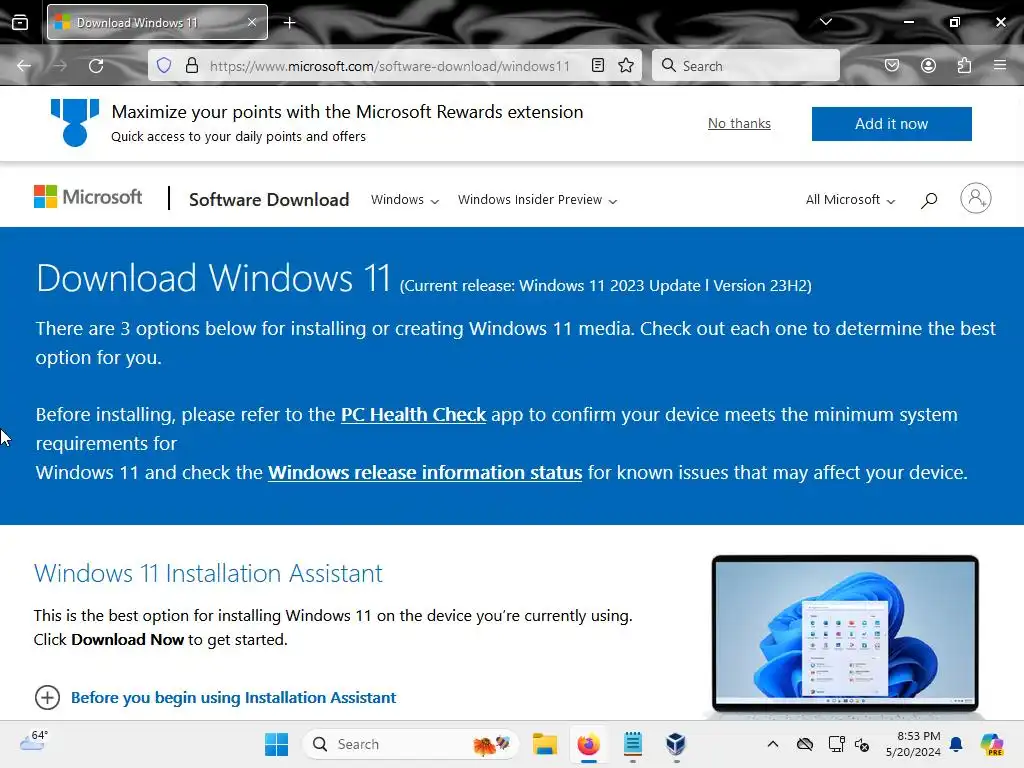Open the Extensions puzzle icon
1024x768 pixels.
[964, 65]
